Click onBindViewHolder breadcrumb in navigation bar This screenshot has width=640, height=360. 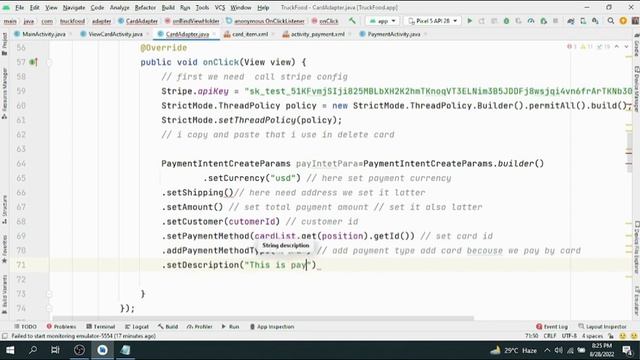click(192, 21)
